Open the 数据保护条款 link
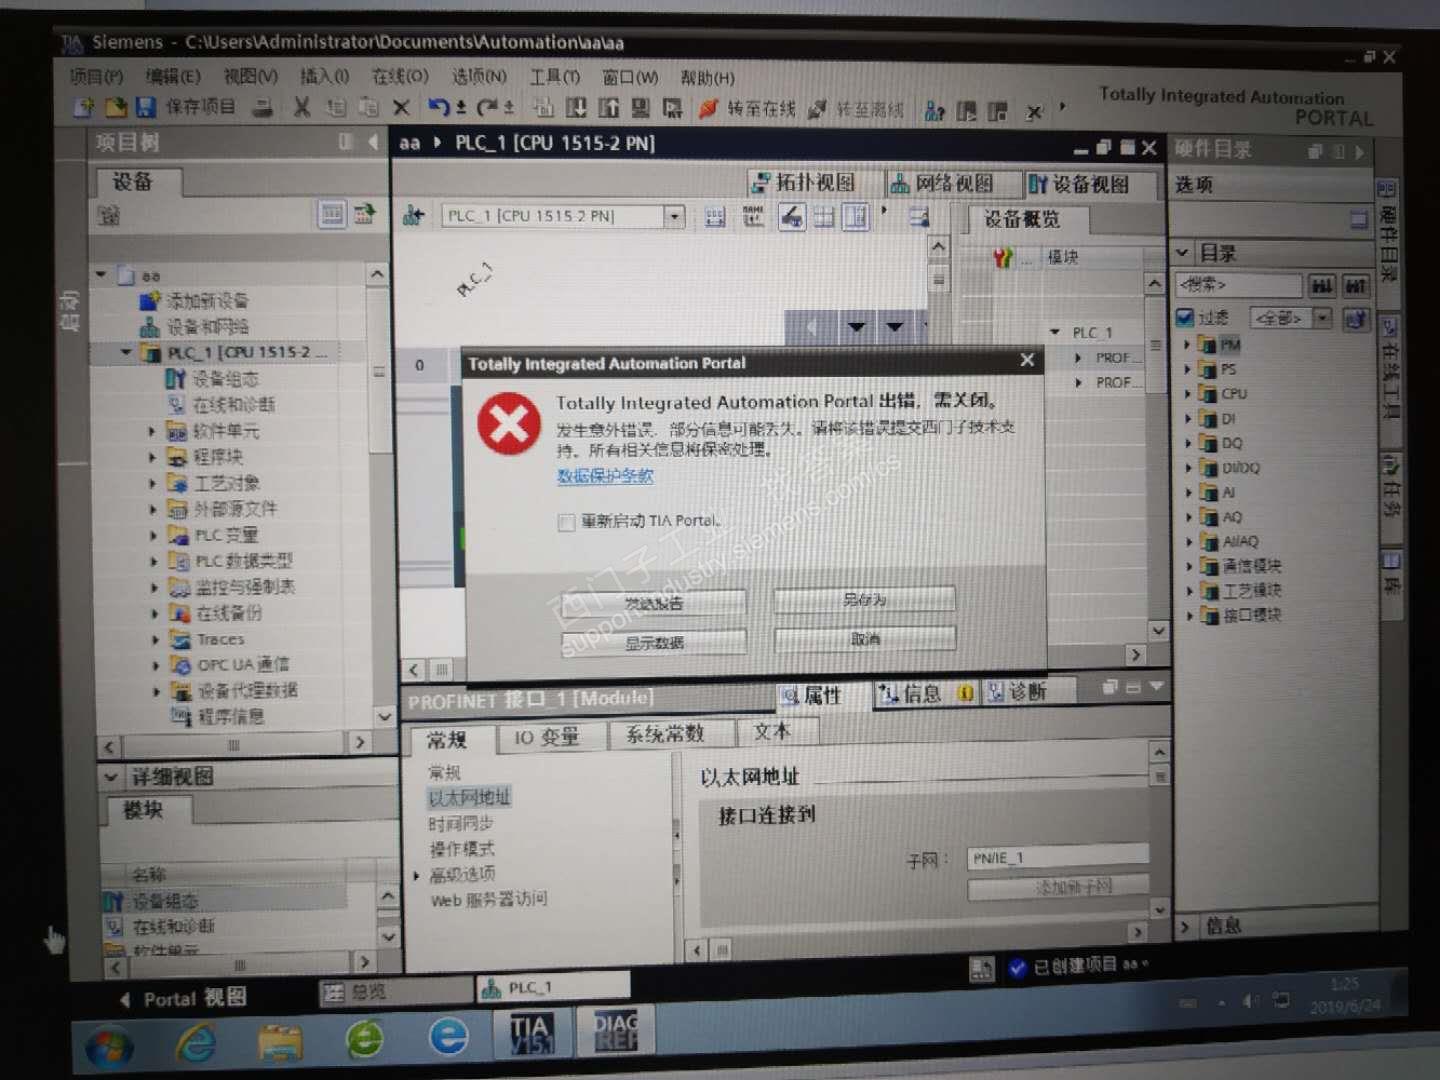 pos(605,475)
